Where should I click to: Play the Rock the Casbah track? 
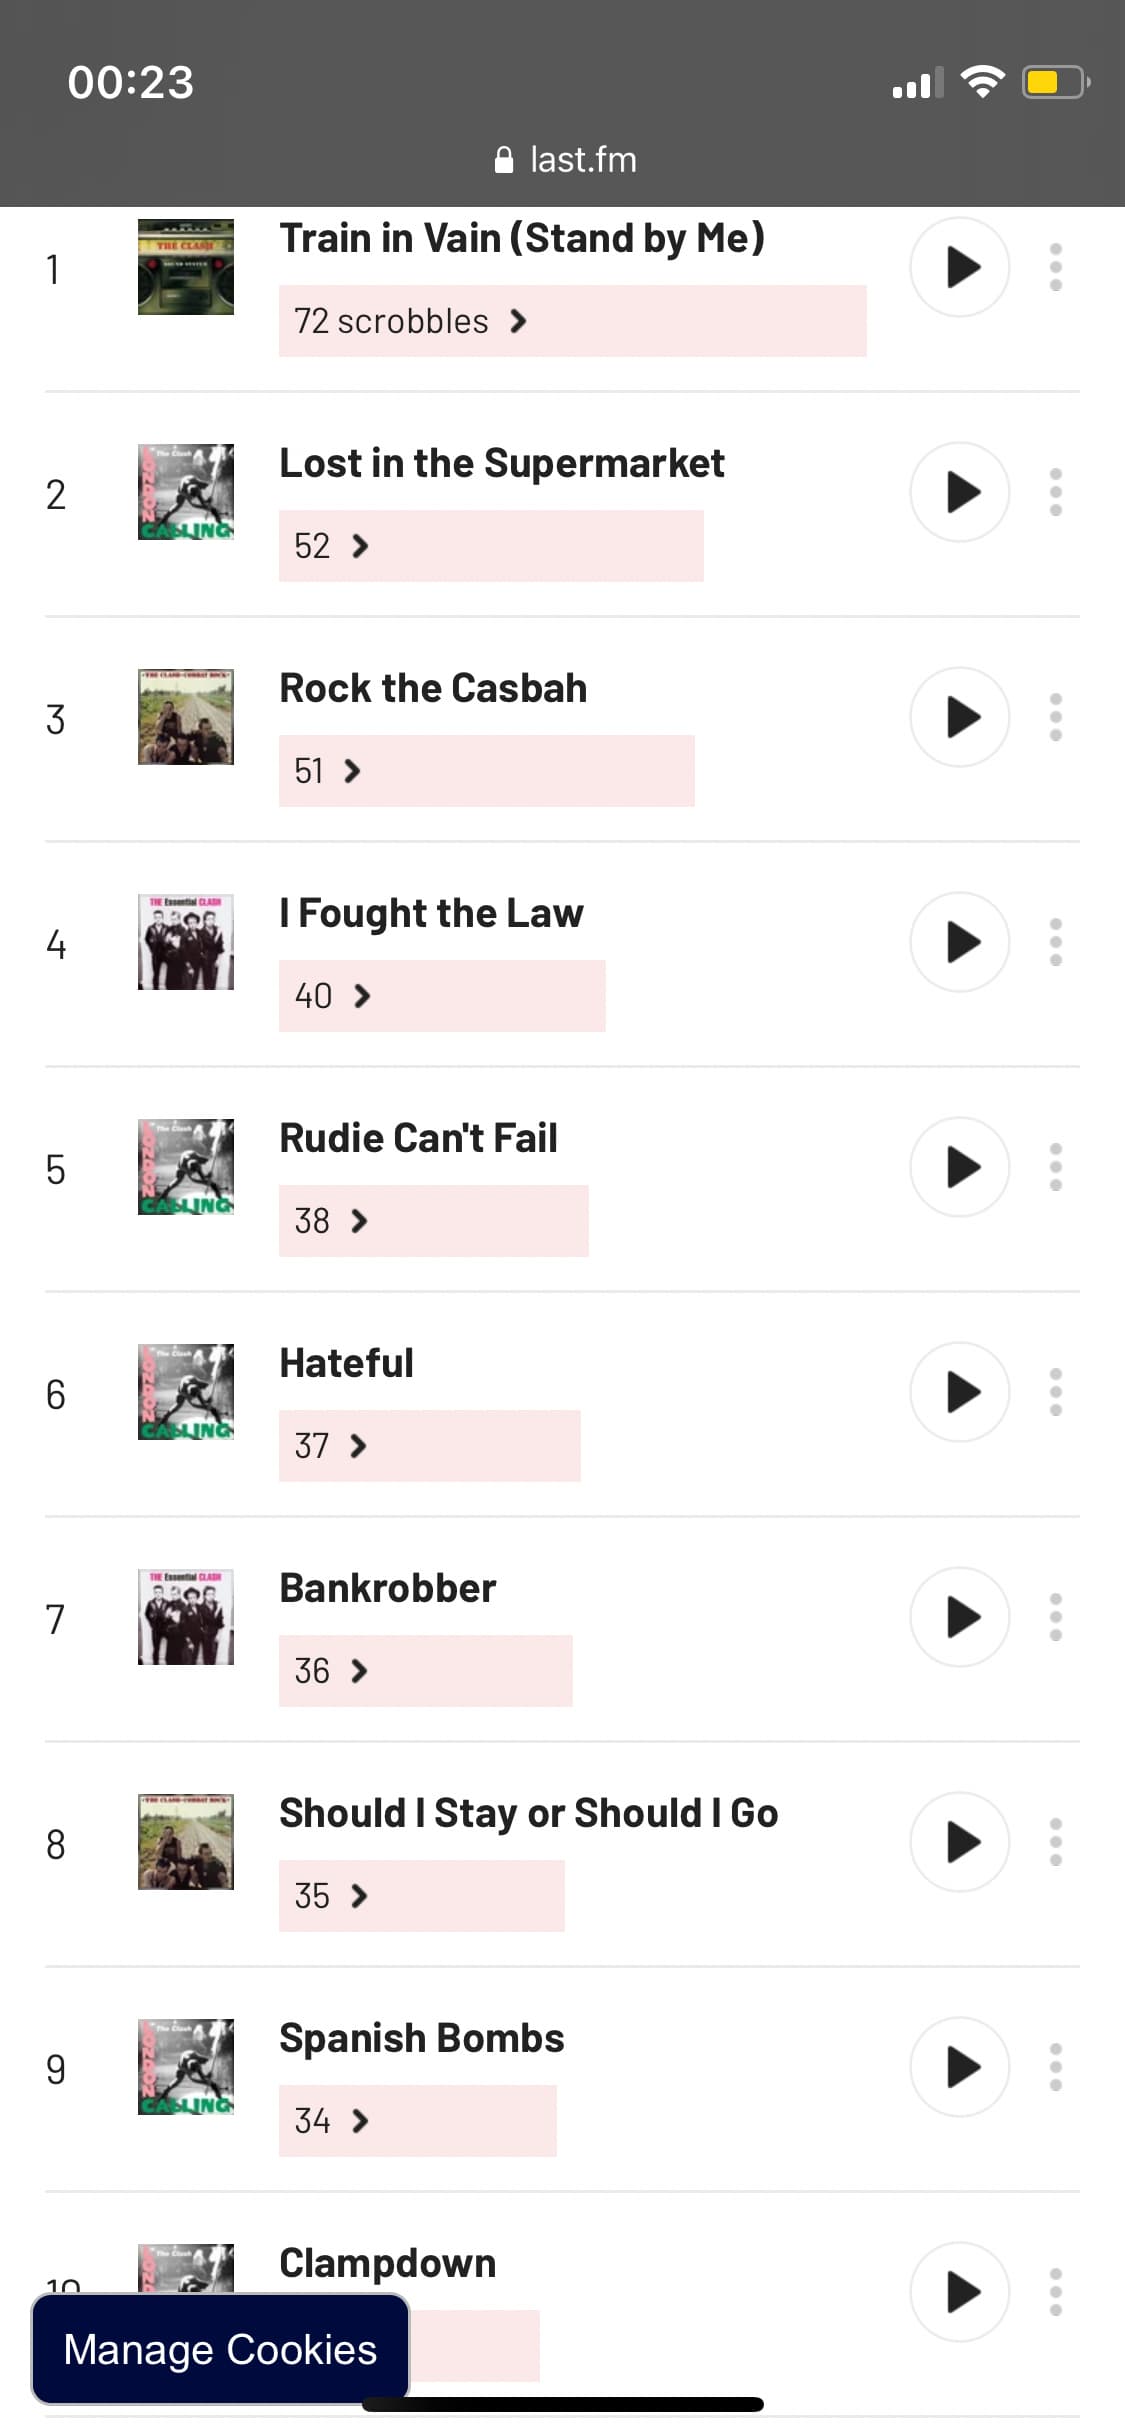pyautogui.click(x=959, y=717)
